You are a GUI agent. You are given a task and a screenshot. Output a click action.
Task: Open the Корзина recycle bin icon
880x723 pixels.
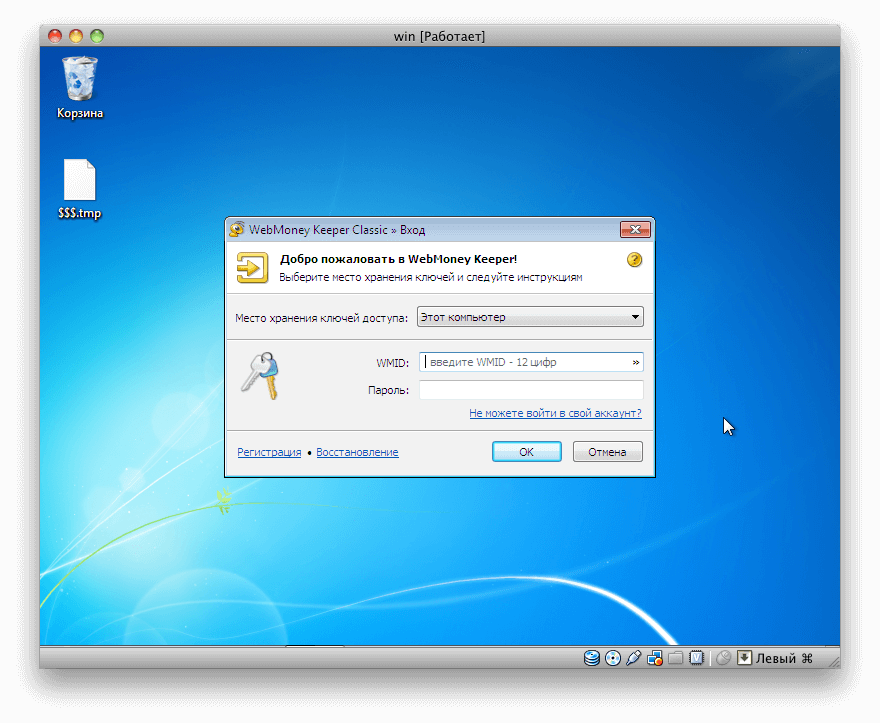point(80,87)
